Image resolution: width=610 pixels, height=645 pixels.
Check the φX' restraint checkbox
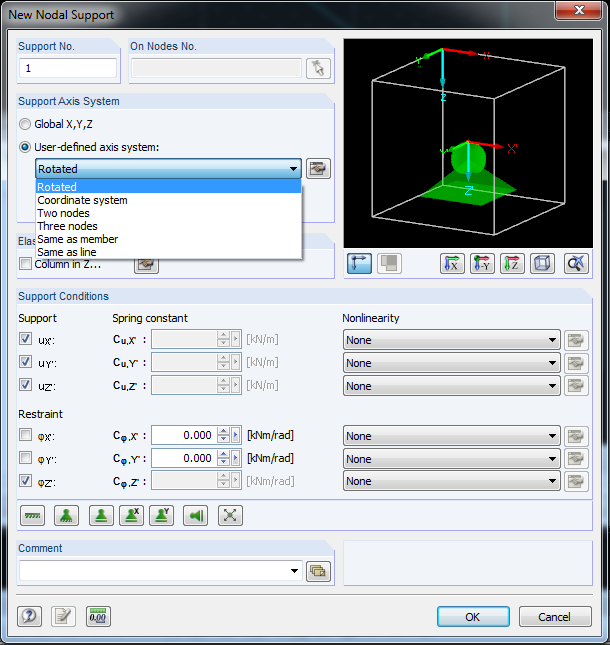click(x=26, y=434)
